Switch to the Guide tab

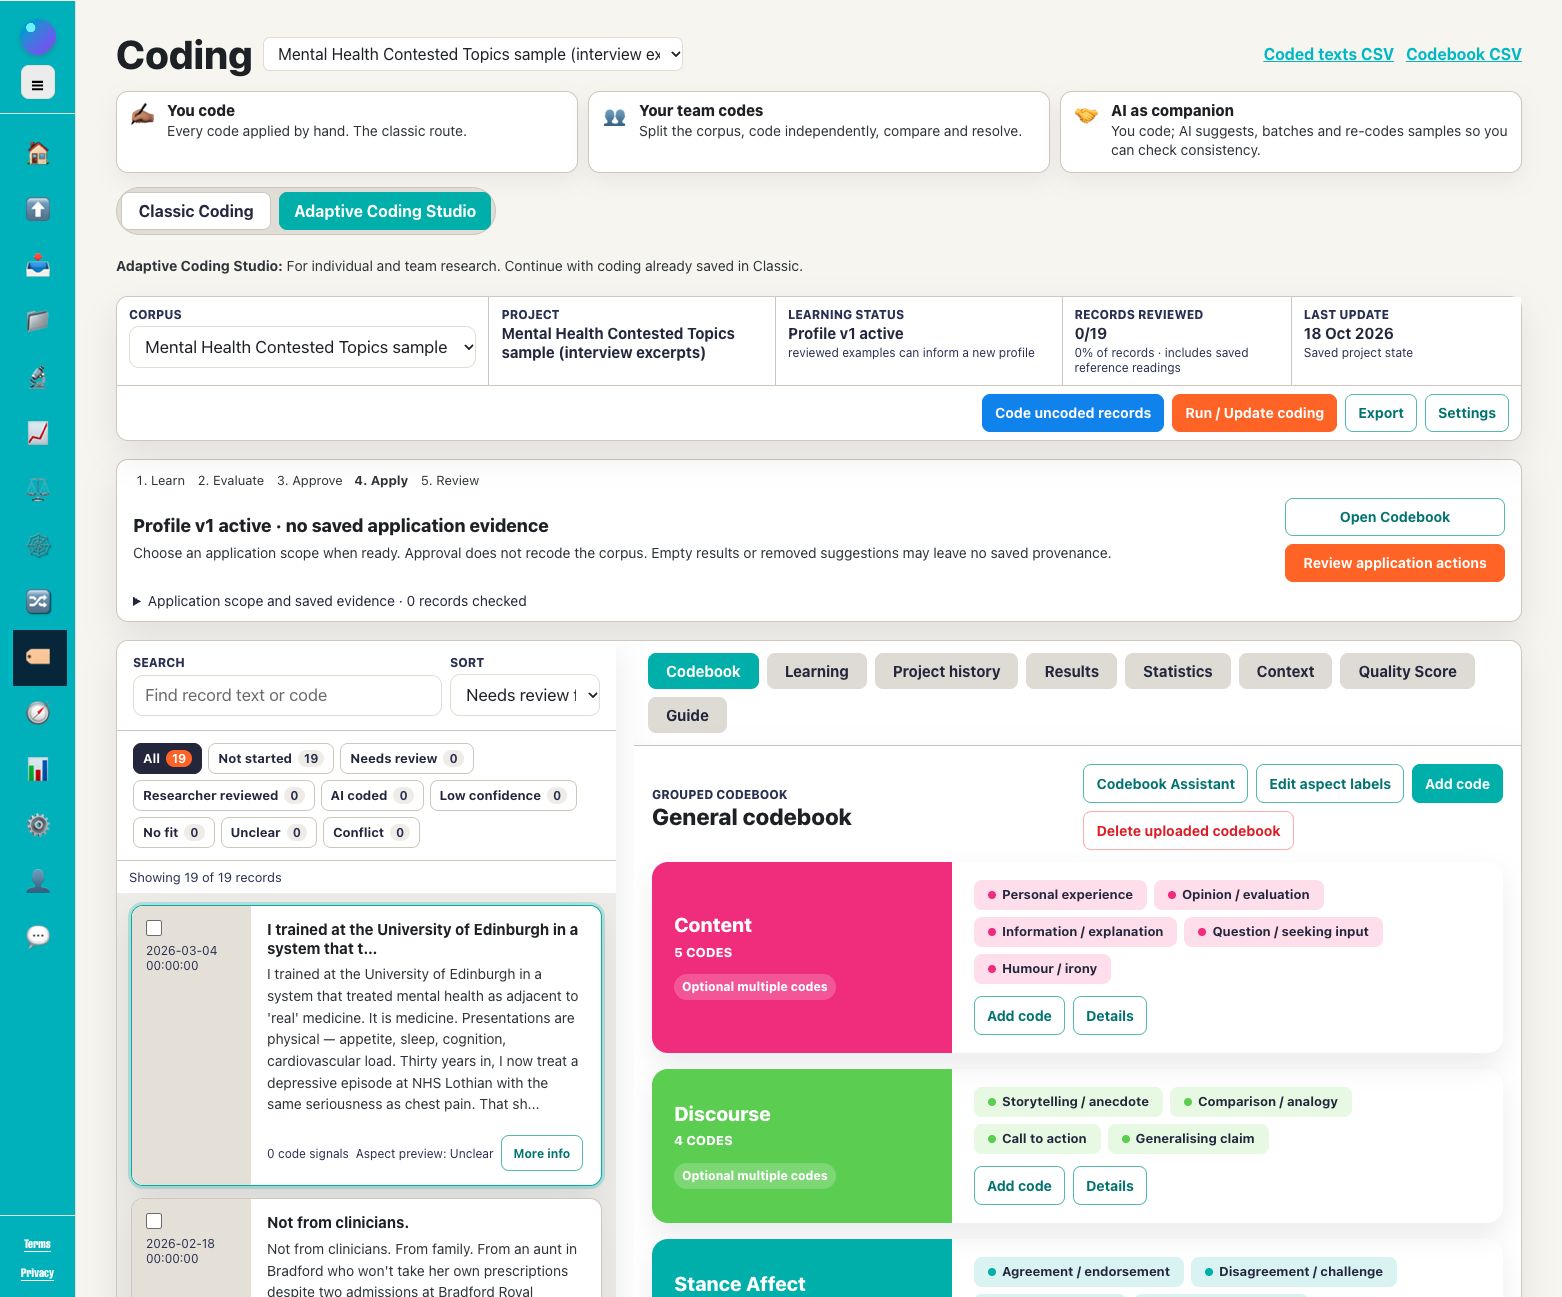687,715
